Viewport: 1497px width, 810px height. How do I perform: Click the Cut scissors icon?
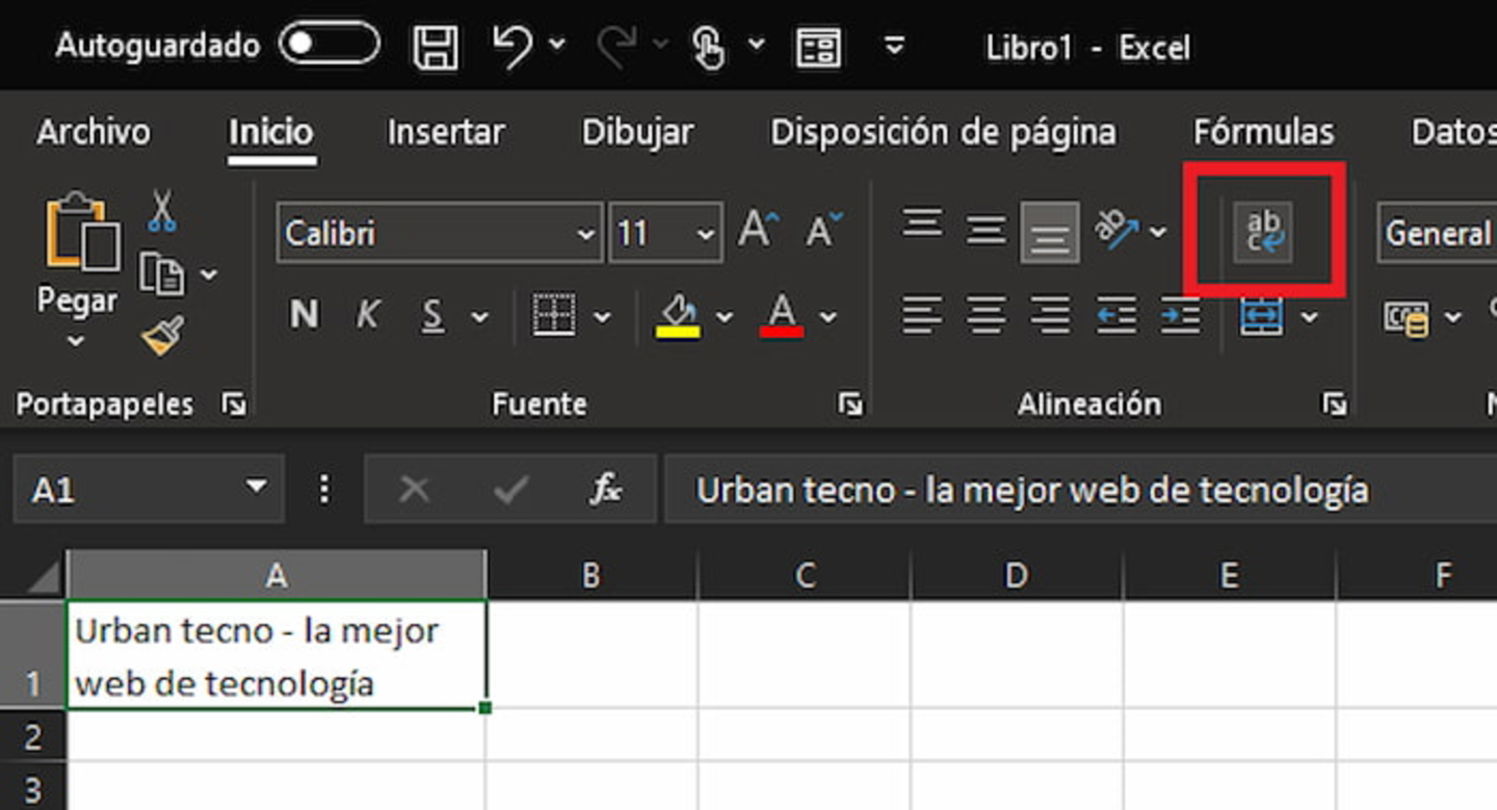162,211
